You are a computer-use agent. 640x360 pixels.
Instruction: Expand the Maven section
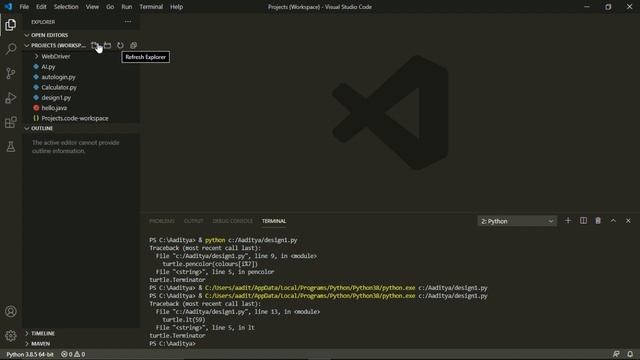(82, 344)
